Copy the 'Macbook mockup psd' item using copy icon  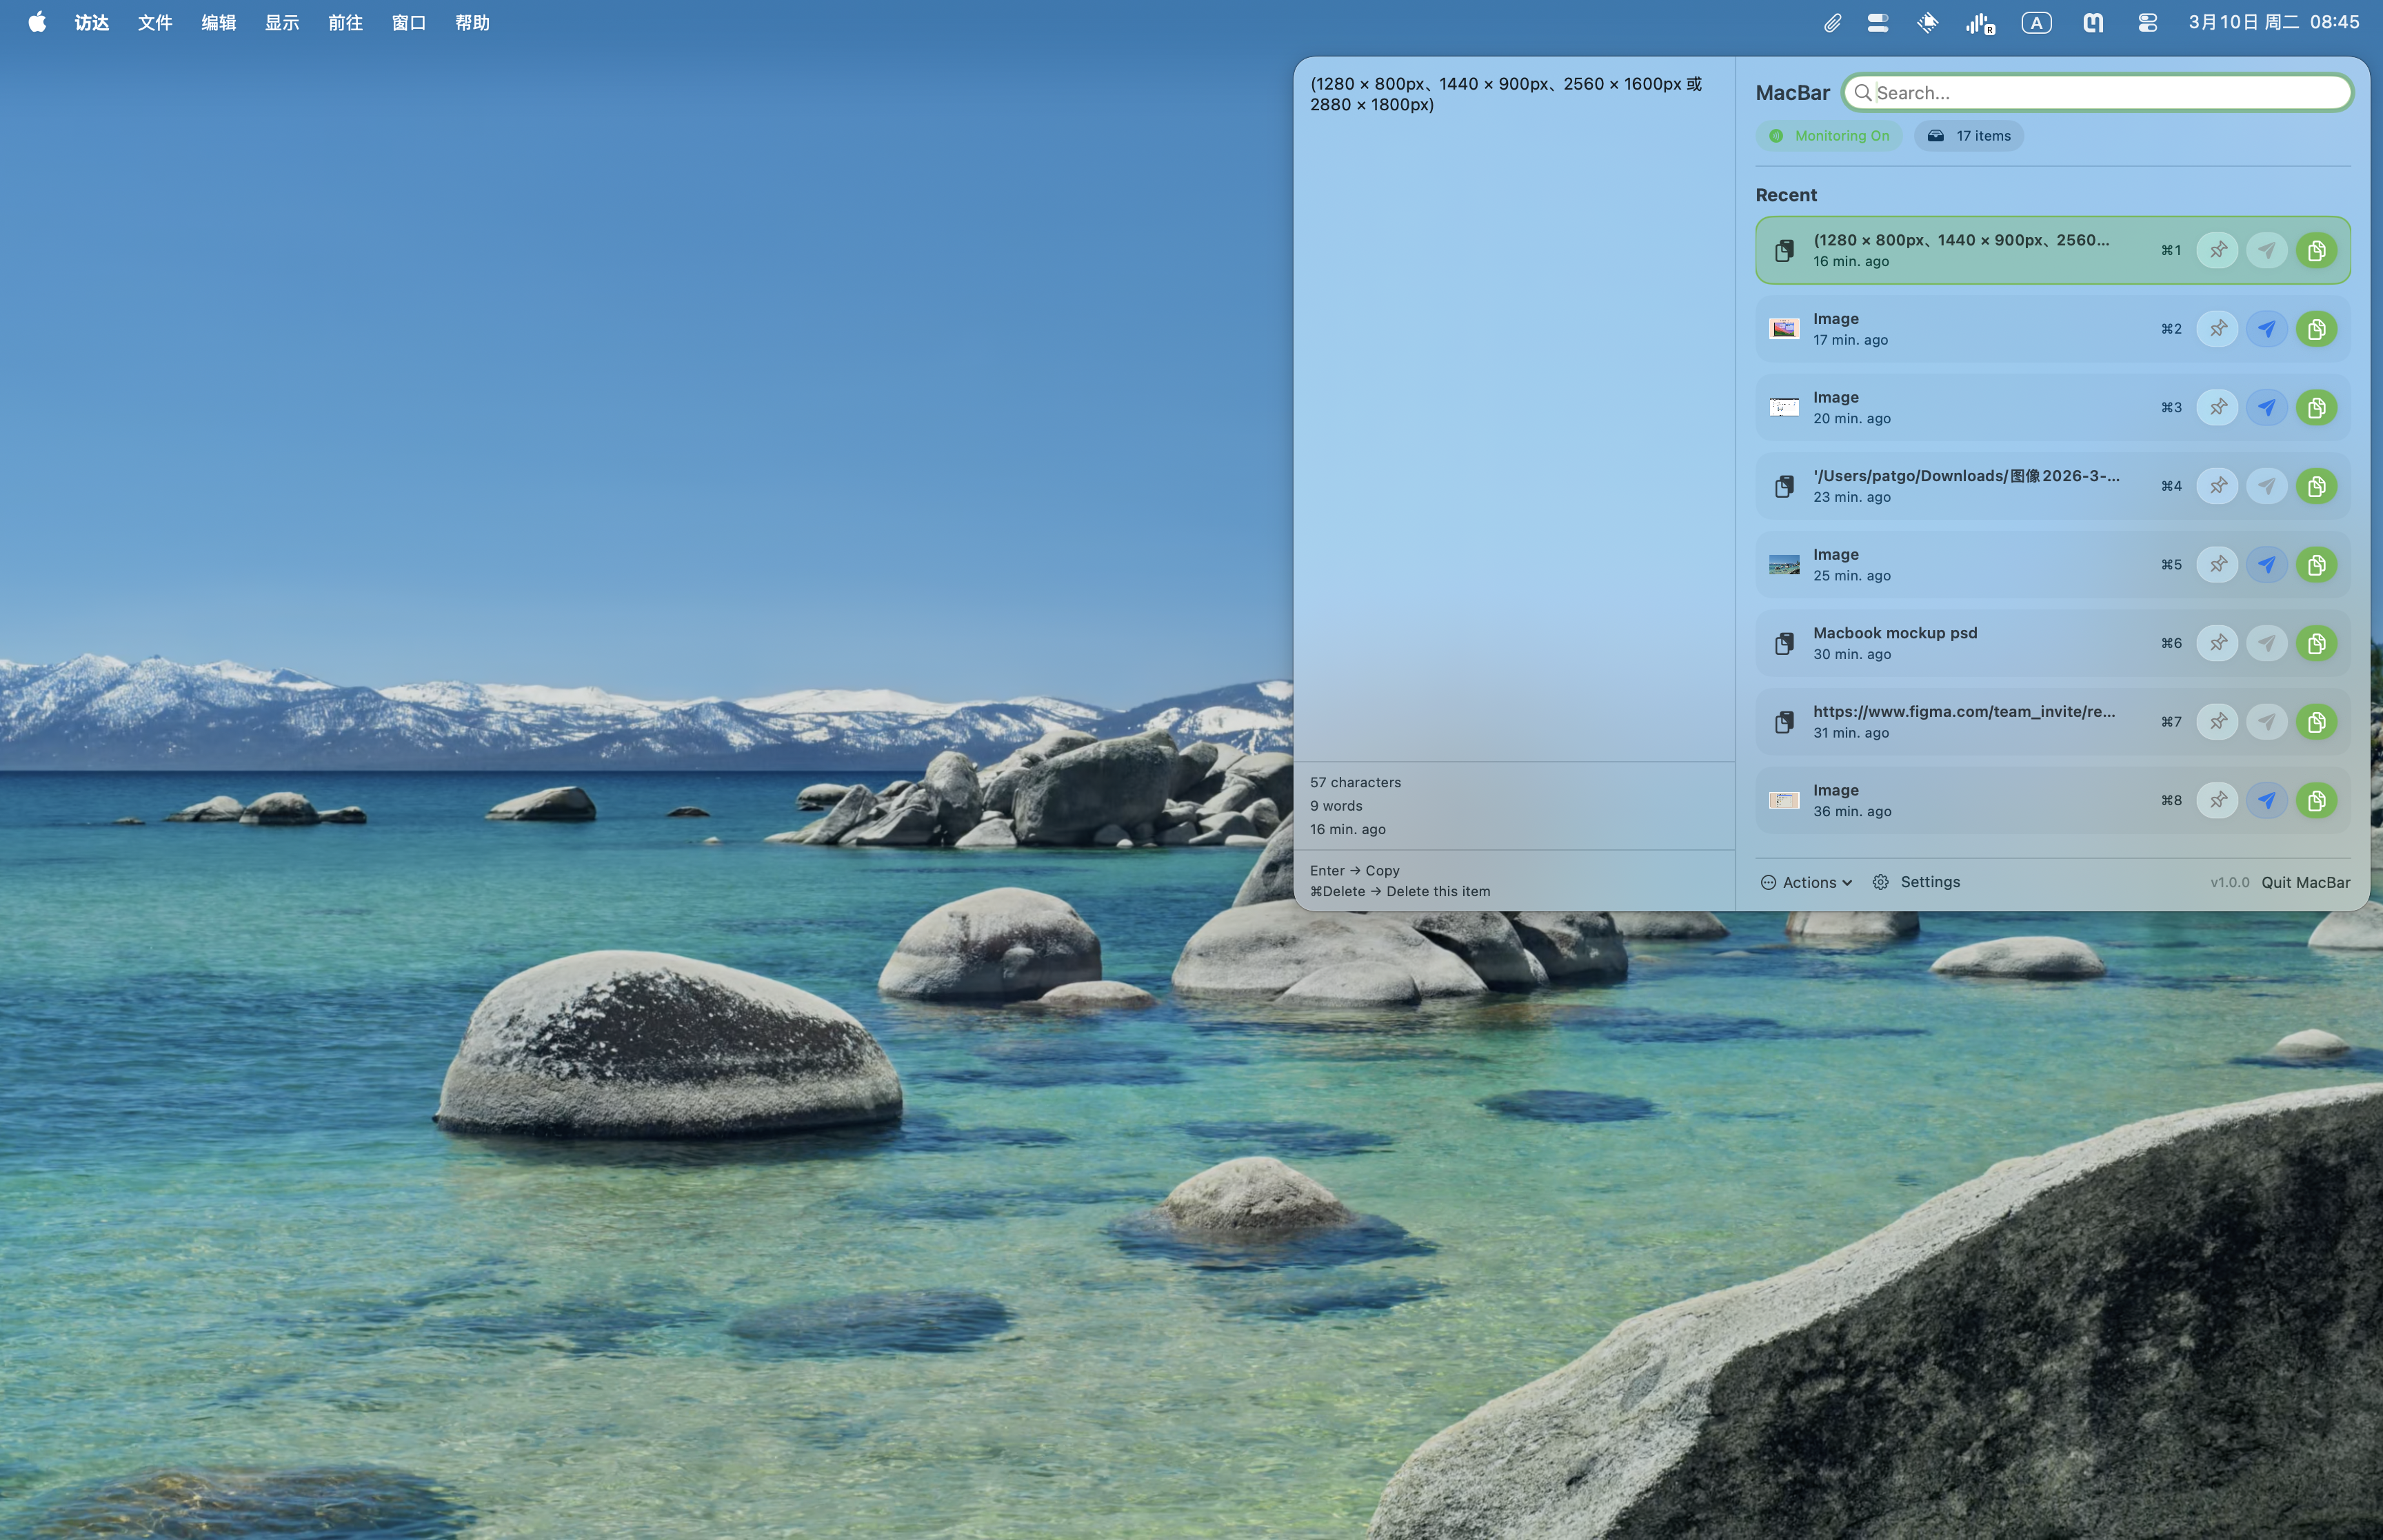click(x=2318, y=642)
